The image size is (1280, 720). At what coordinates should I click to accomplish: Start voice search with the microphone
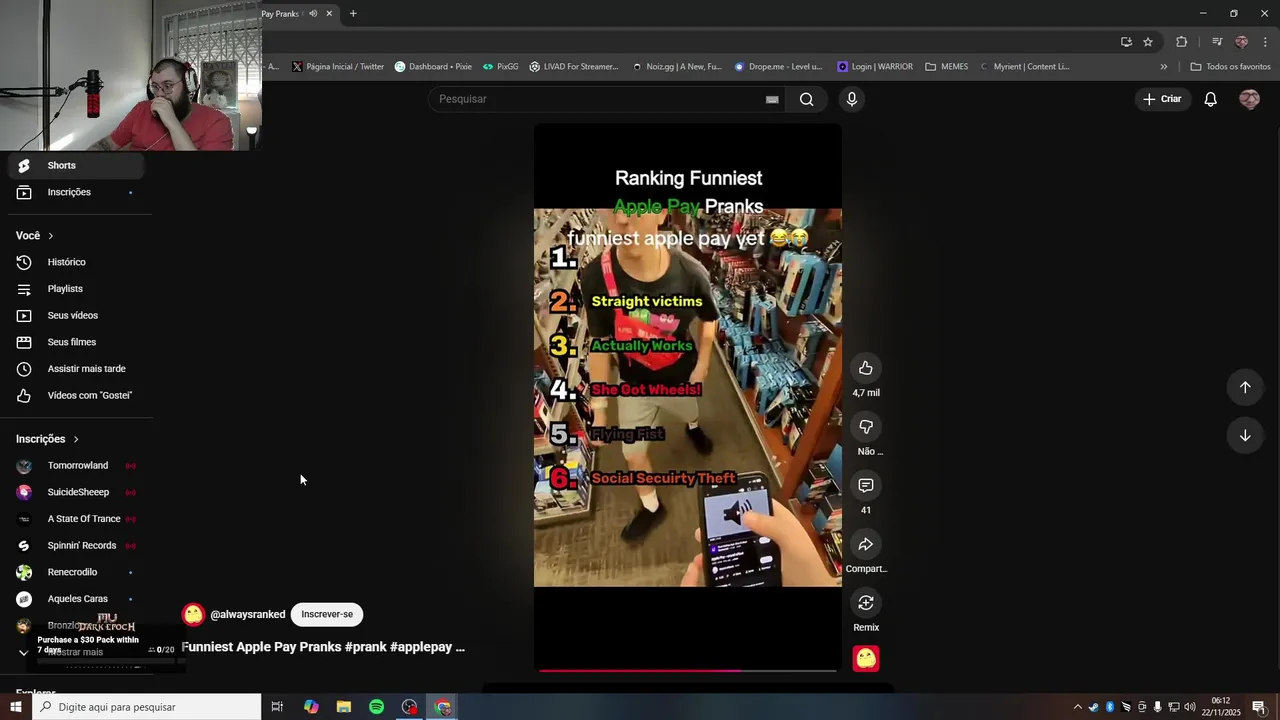click(x=852, y=99)
